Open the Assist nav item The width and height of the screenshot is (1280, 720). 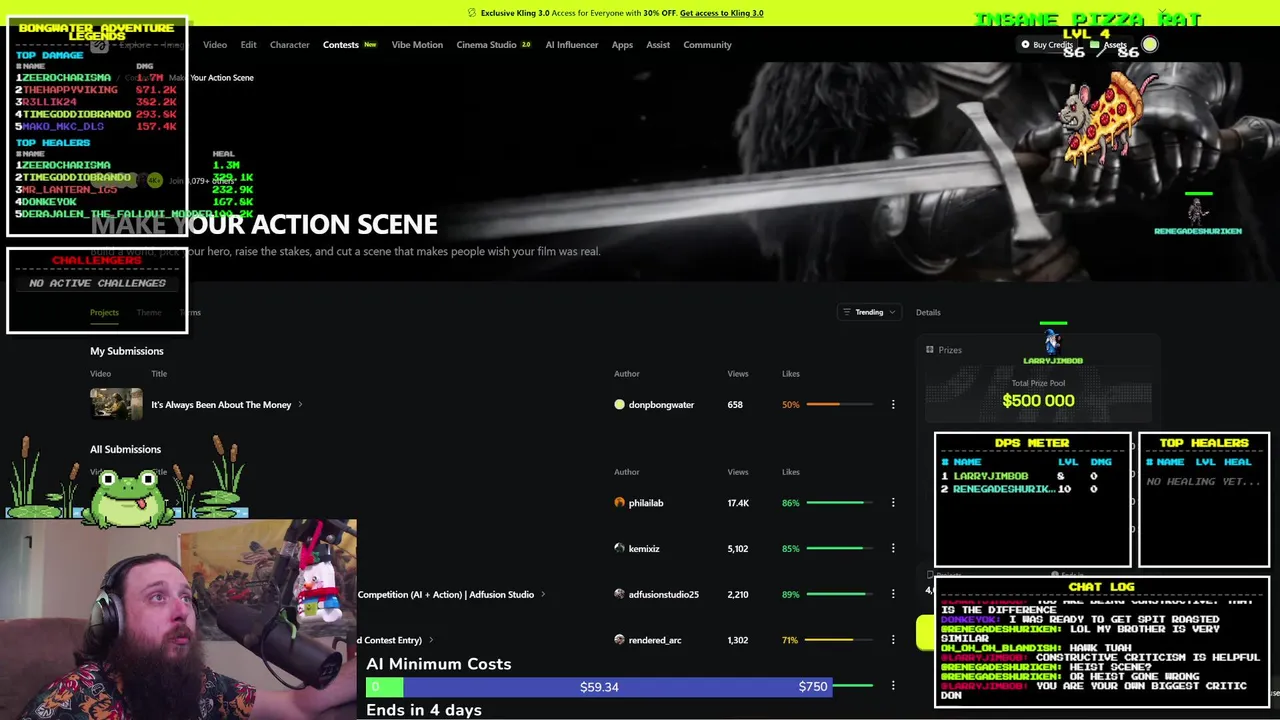click(658, 45)
